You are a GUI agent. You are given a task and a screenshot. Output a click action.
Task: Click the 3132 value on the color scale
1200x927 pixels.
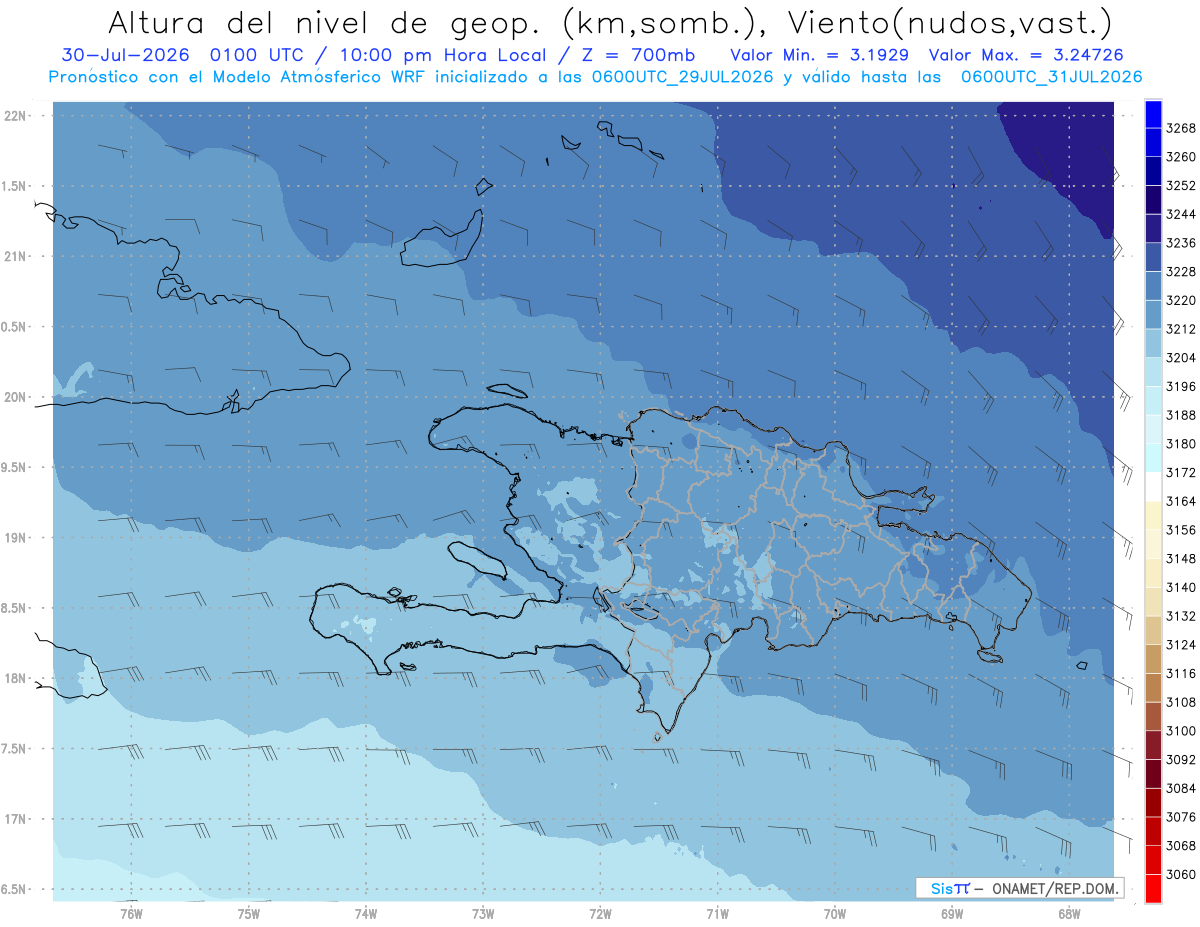[1181, 616]
